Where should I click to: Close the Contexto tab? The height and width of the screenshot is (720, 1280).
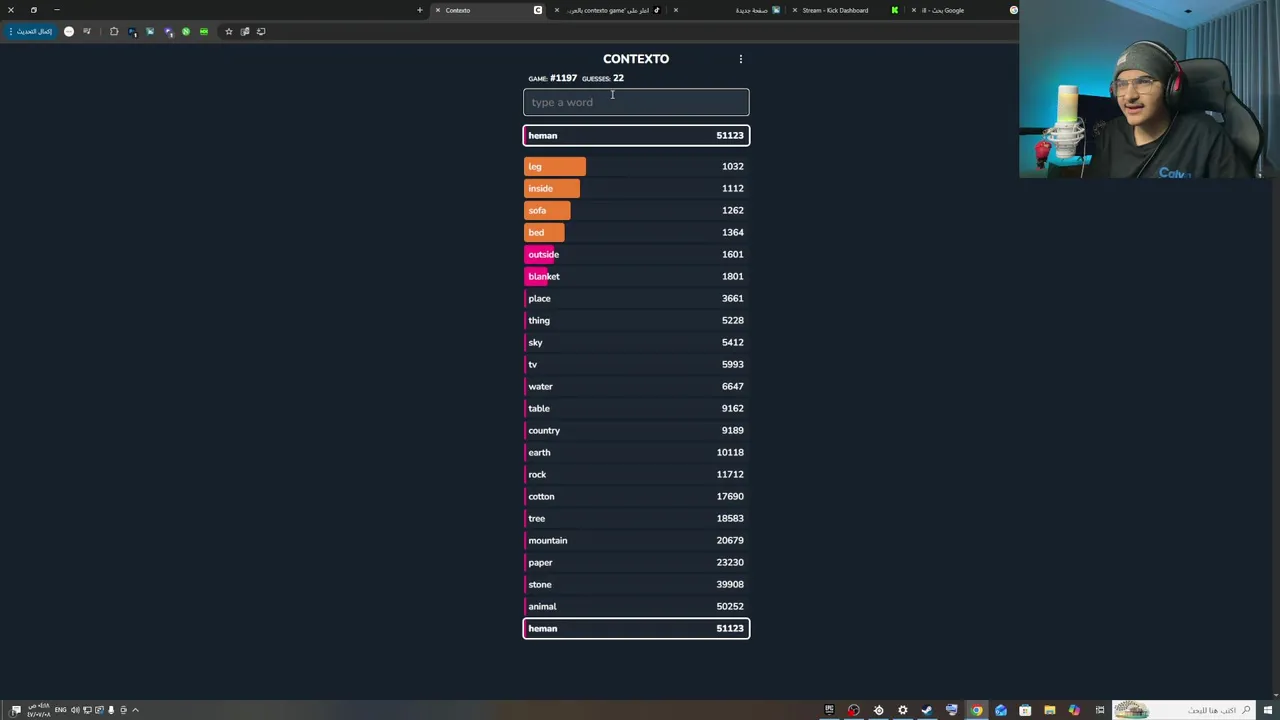[437, 10]
